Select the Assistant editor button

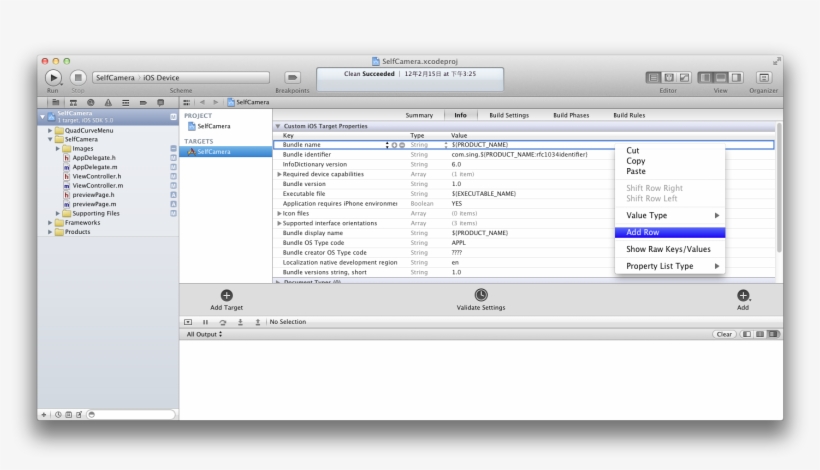click(x=669, y=77)
